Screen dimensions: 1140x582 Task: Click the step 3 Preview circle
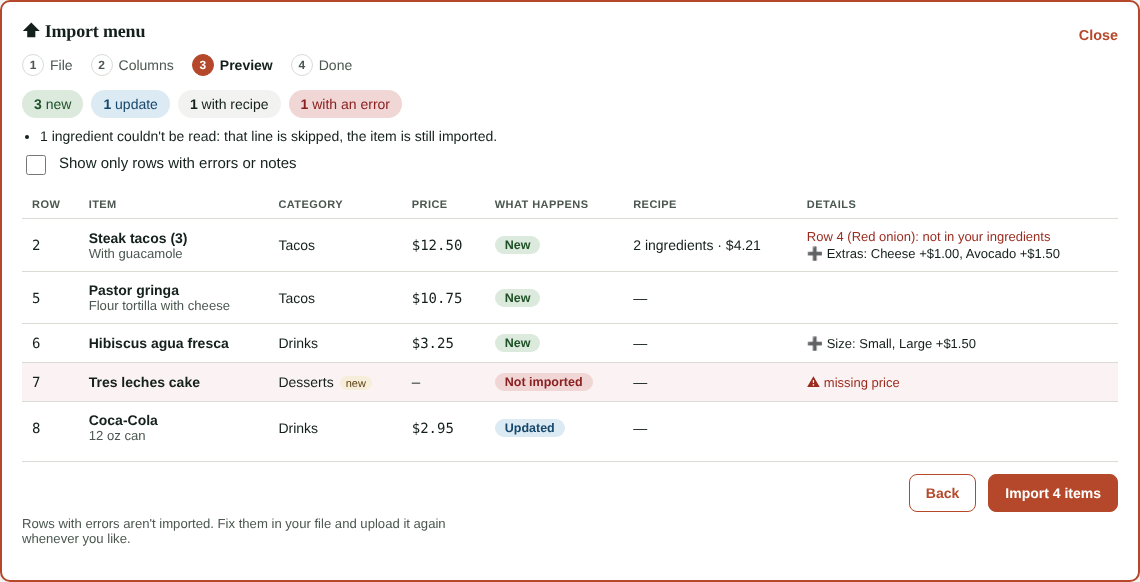coord(203,65)
